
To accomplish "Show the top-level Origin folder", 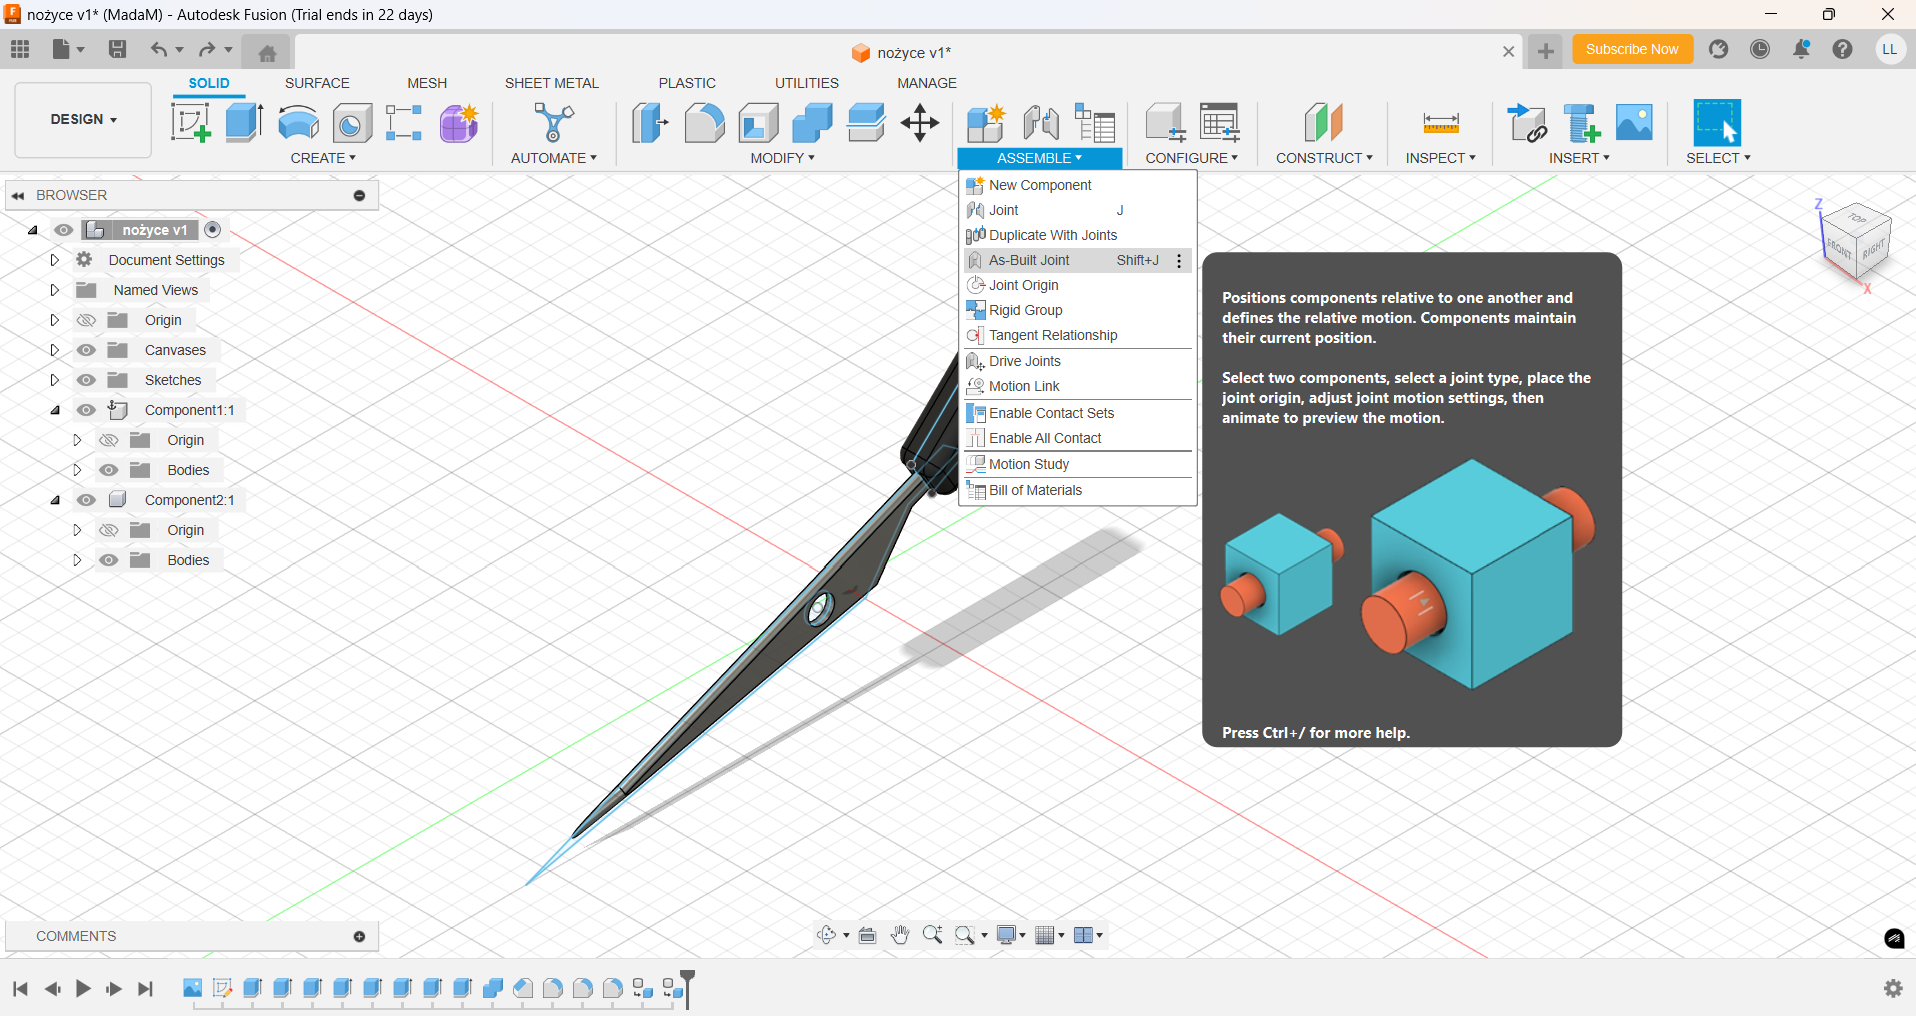I will (x=87, y=320).
